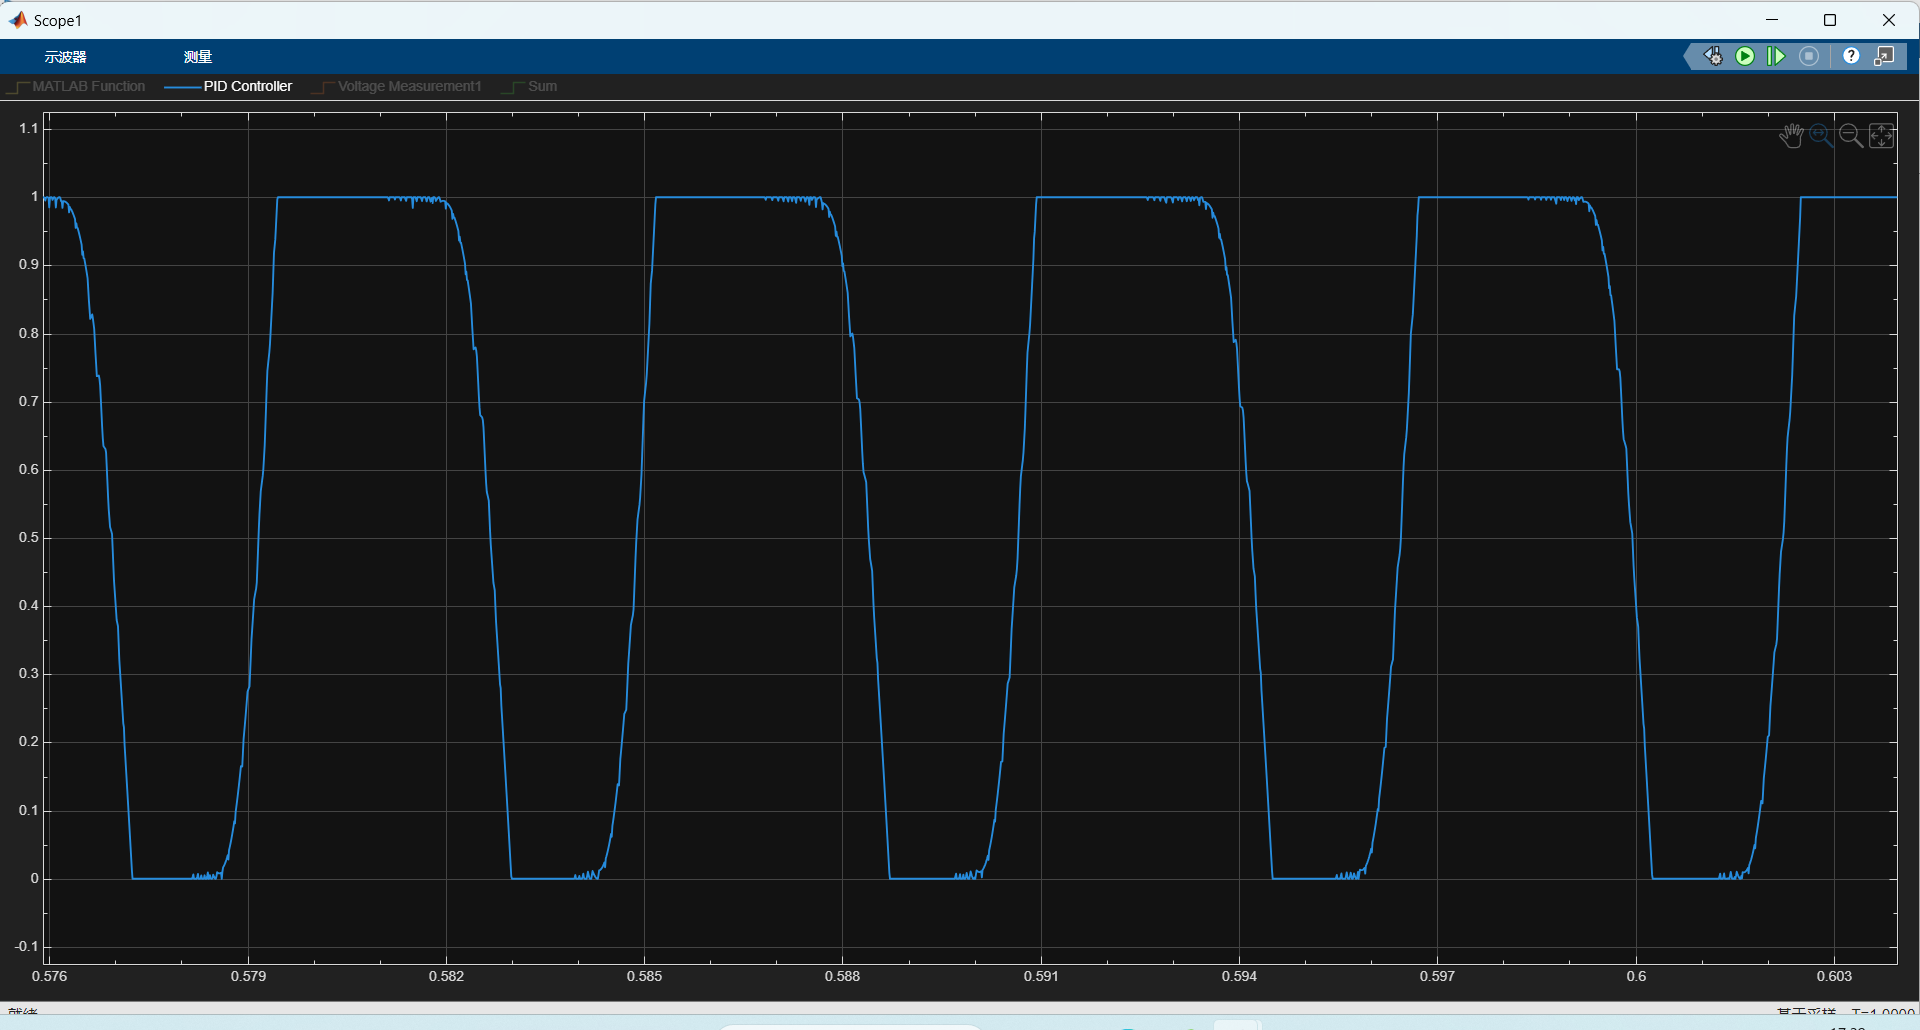Select the Pan hand tool on the axes
Viewport: 1920px width, 1030px height.
[1791, 135]
